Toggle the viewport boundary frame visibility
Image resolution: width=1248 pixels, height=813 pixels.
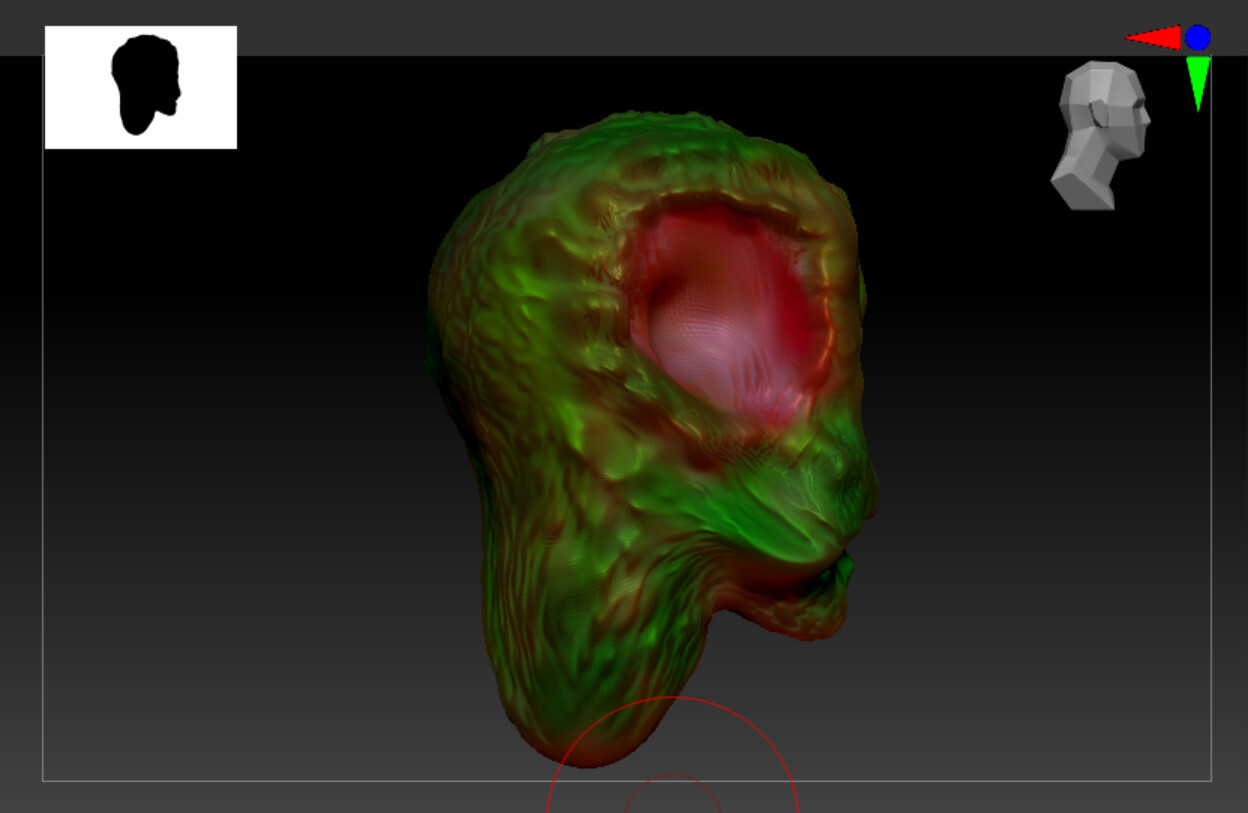click(x=44, y=400)
